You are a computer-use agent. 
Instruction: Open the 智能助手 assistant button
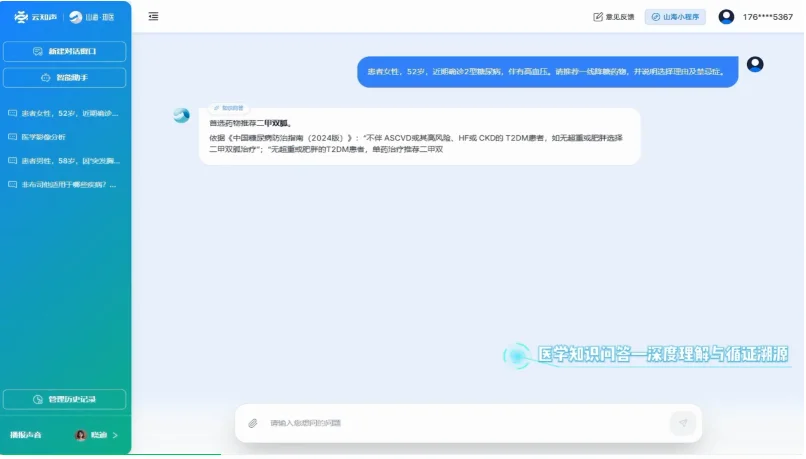(65, 78)
